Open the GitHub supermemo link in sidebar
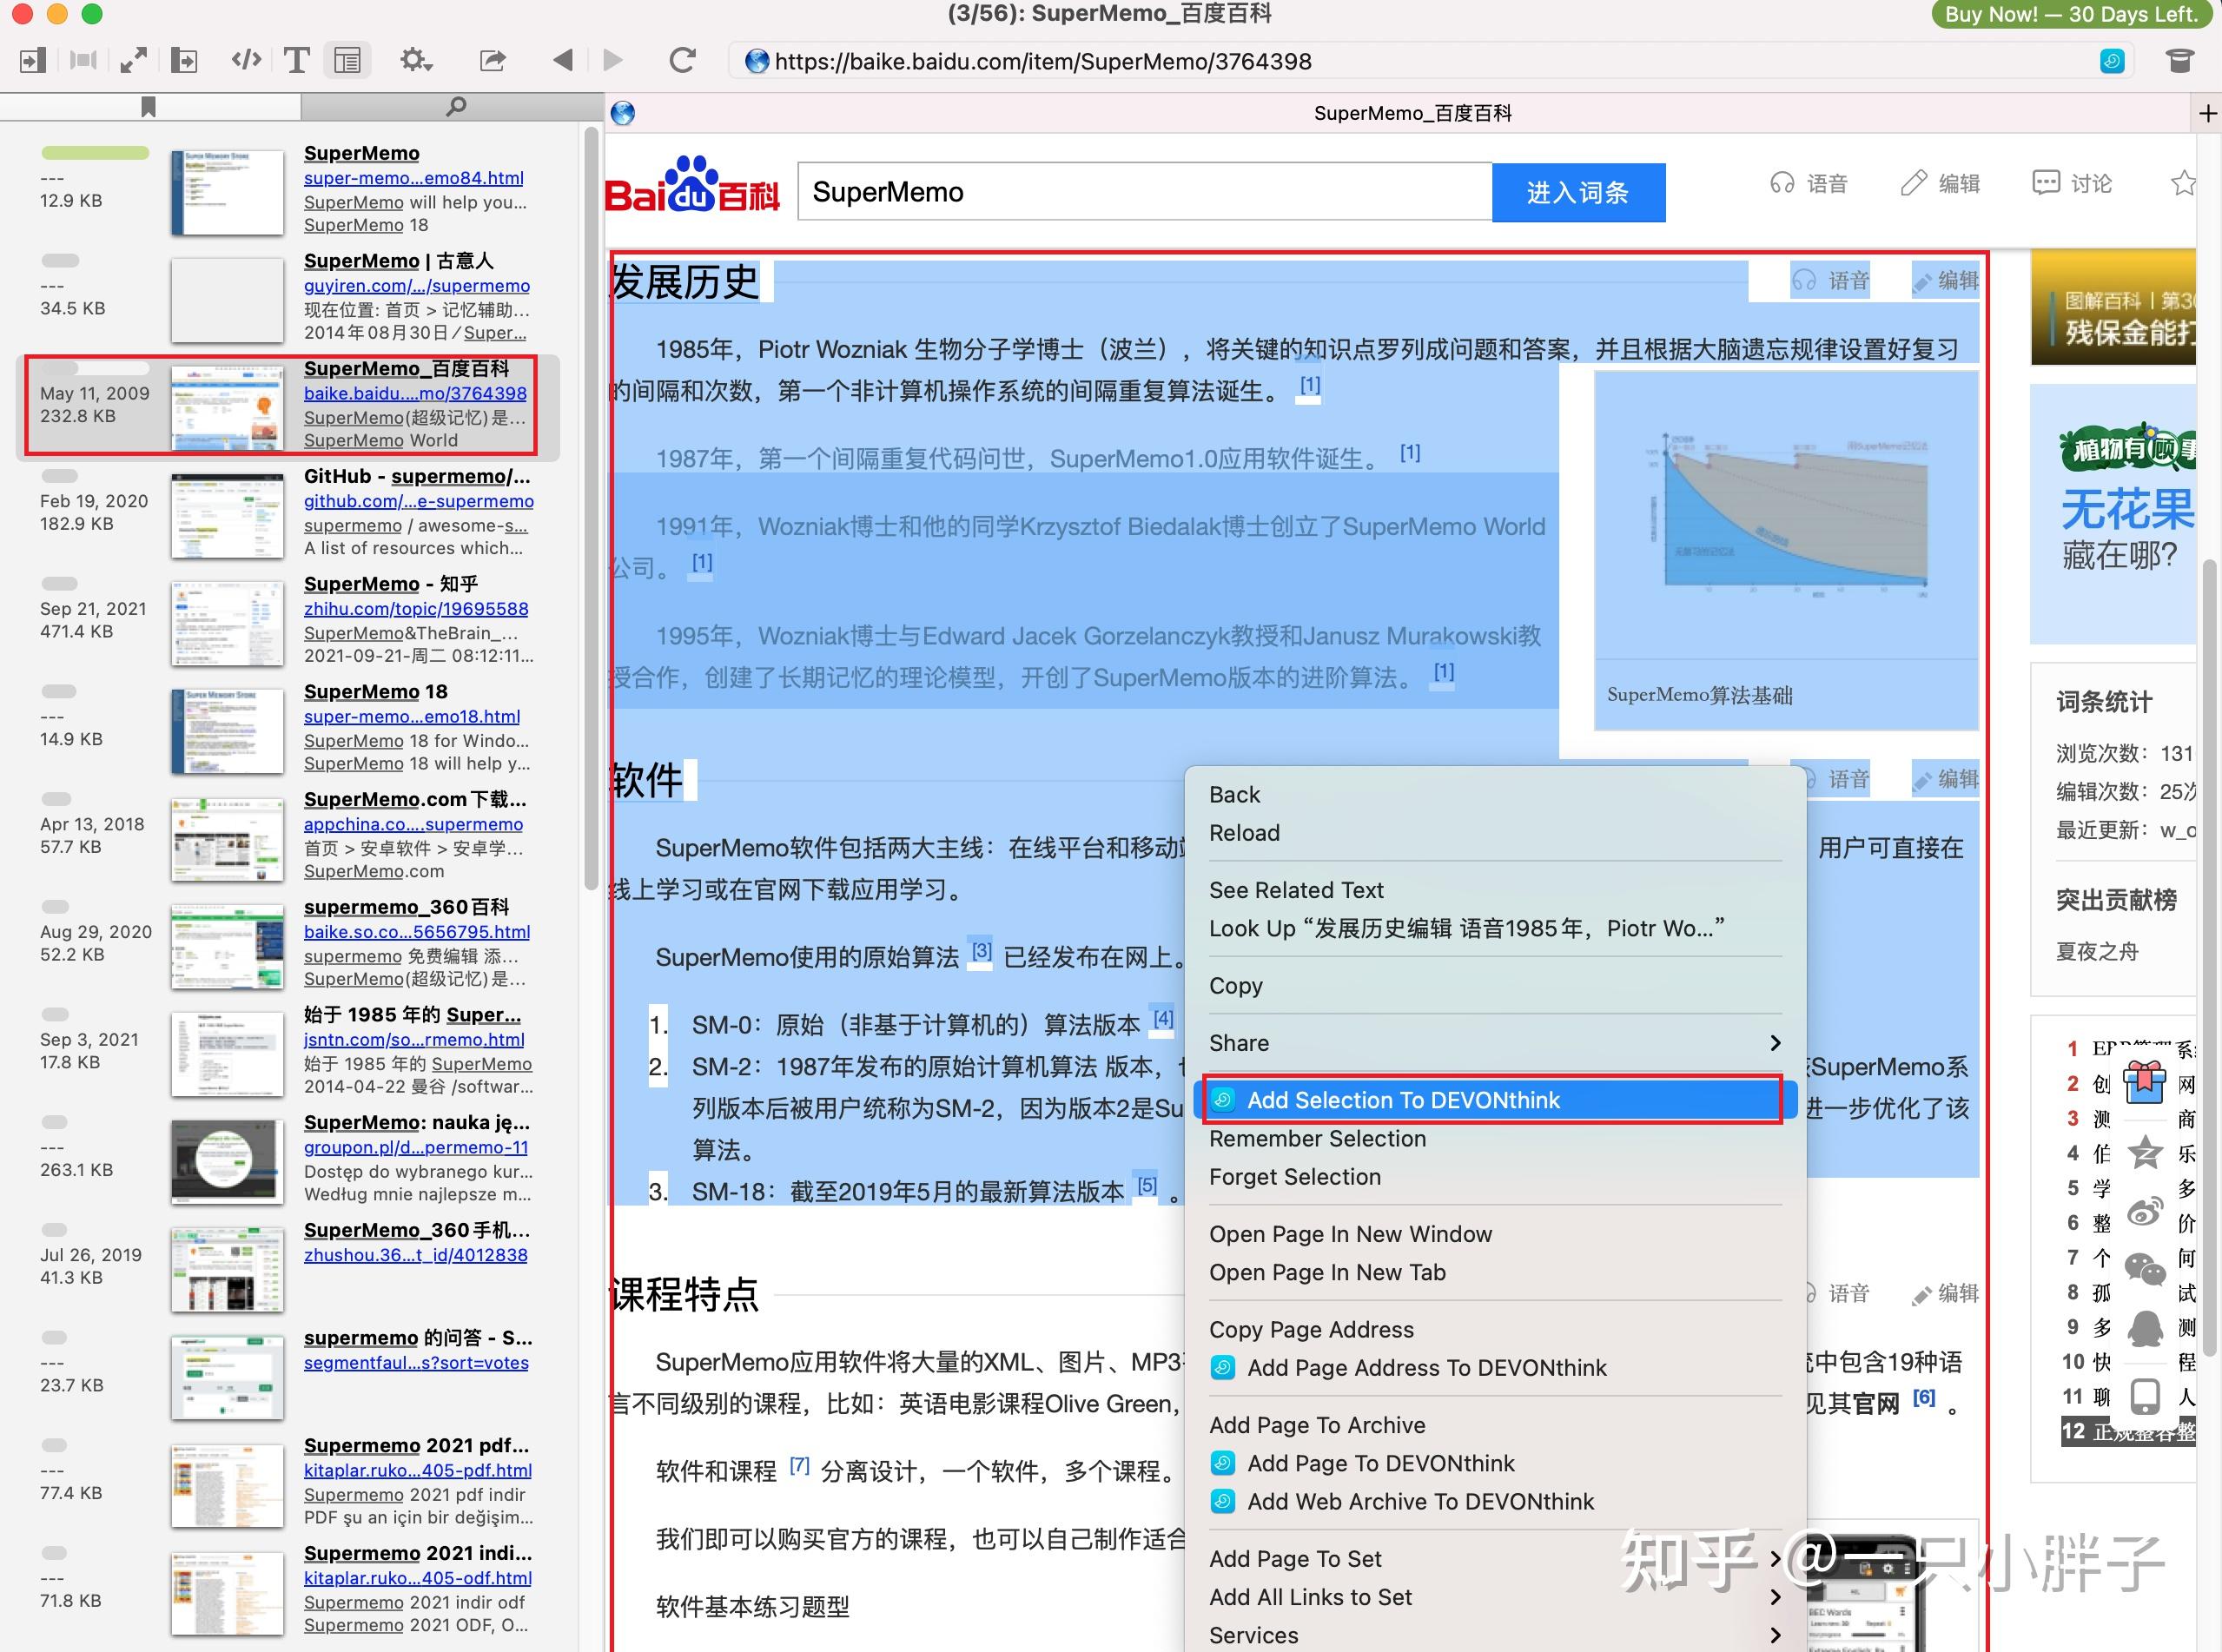Viewport: 2222px width, 1652px height. (x=416, y=501)
